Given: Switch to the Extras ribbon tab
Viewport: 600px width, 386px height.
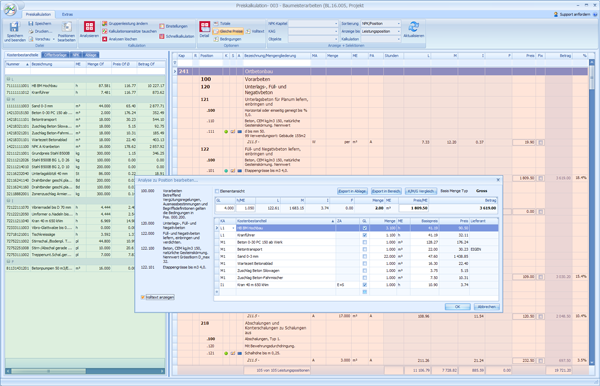Looking at the screenshot, I should (67, 15).
